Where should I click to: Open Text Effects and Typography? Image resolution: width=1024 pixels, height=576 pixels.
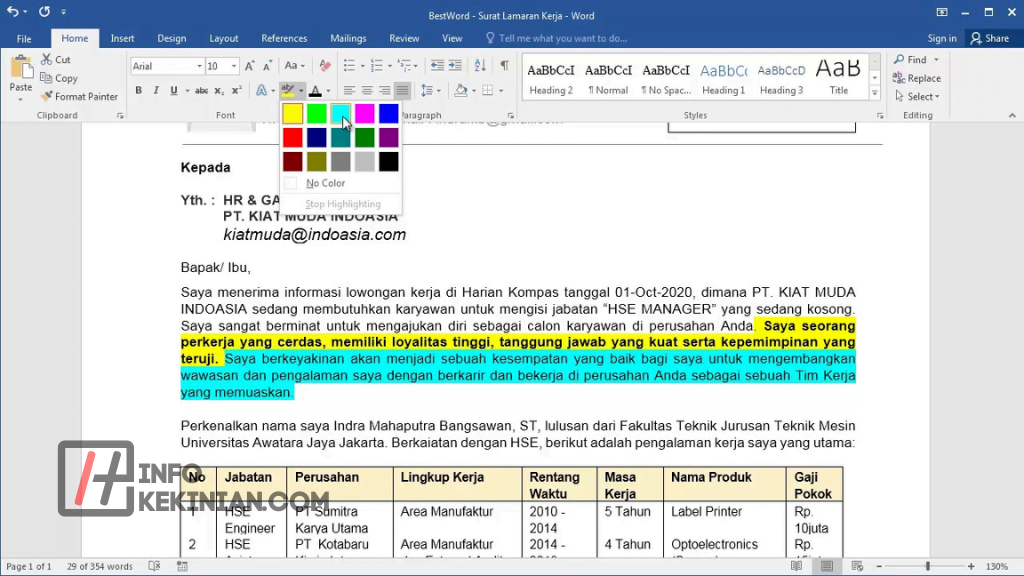tap(261, 91)
